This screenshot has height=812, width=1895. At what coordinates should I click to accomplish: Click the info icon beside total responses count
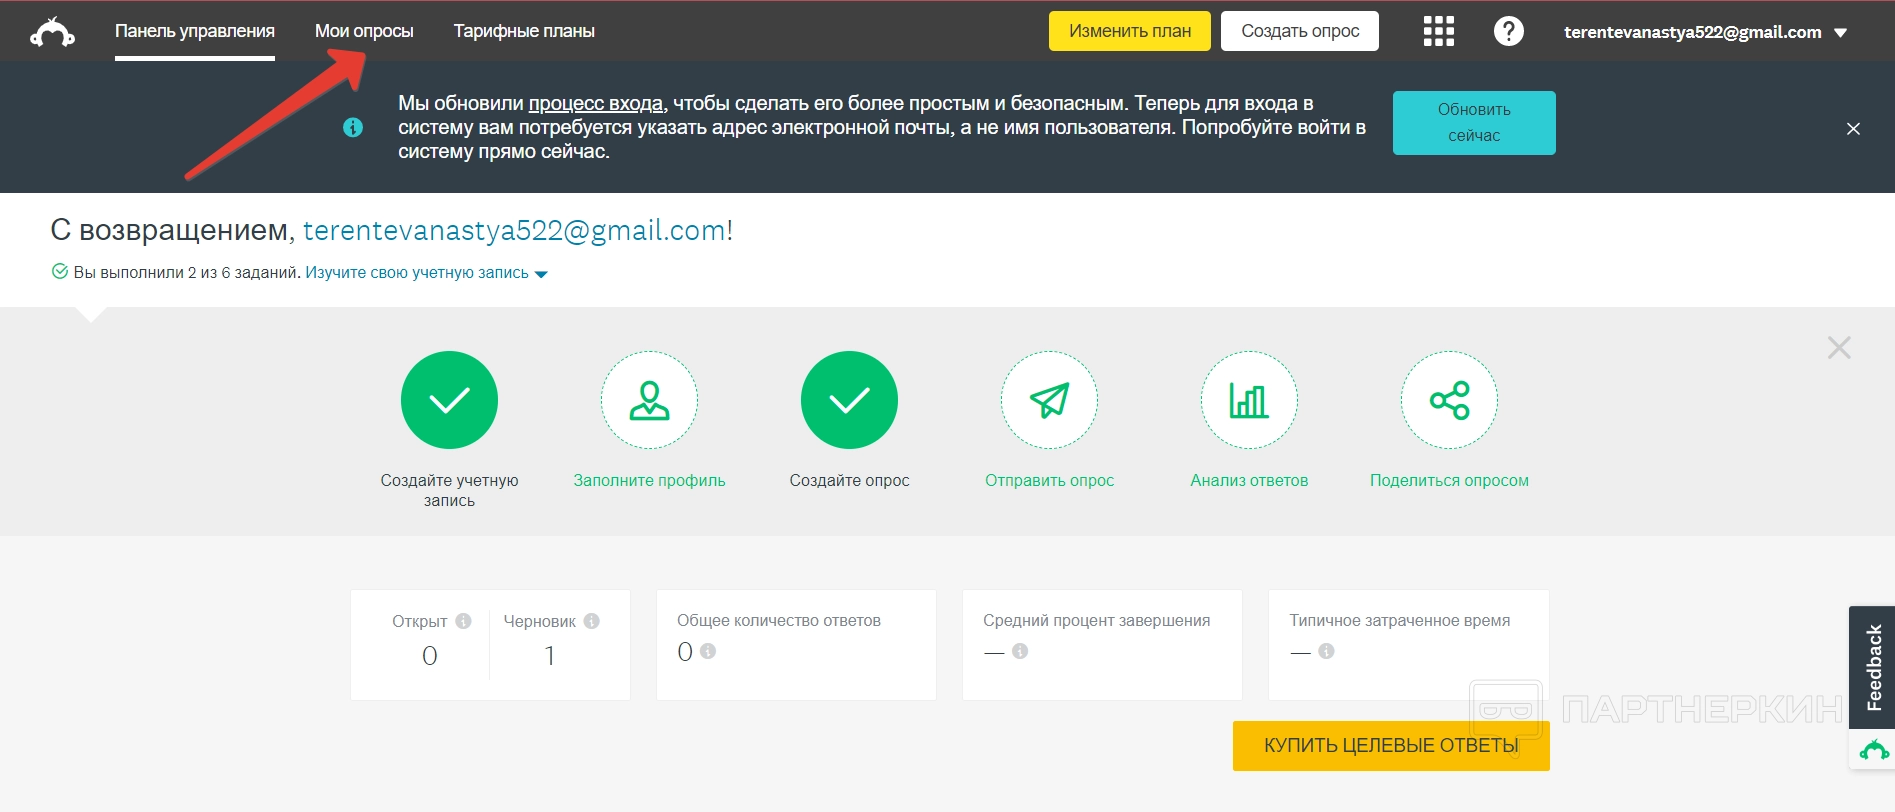coord(708,651)
